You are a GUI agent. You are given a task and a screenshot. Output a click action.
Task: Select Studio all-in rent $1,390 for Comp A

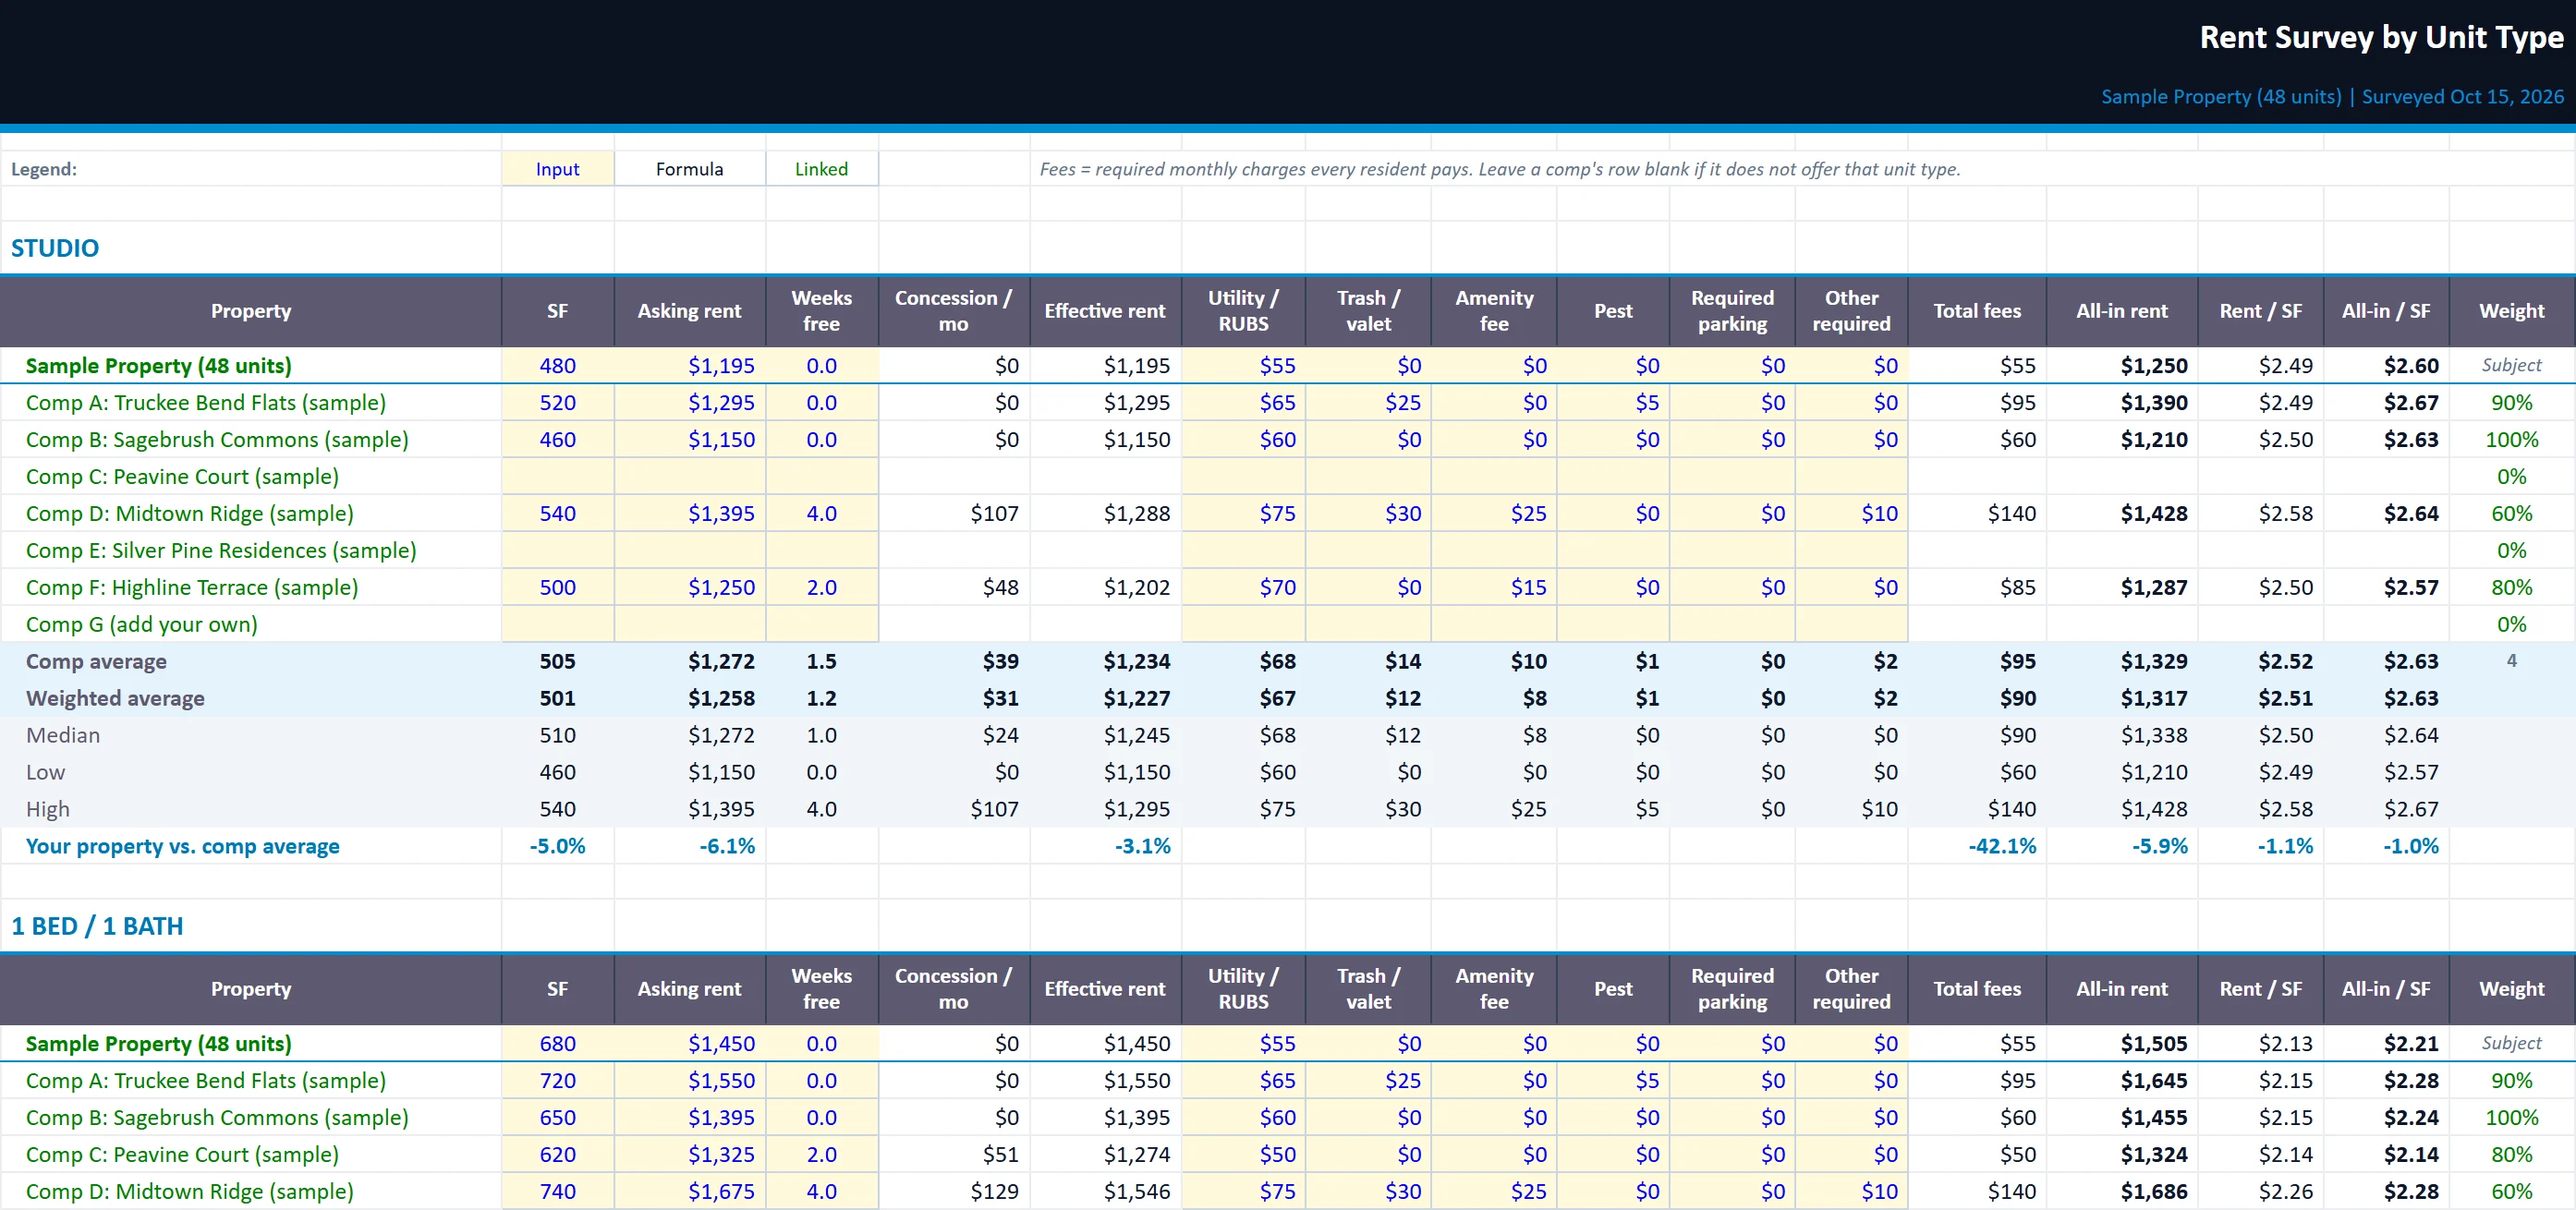[x=2122, y=403]
